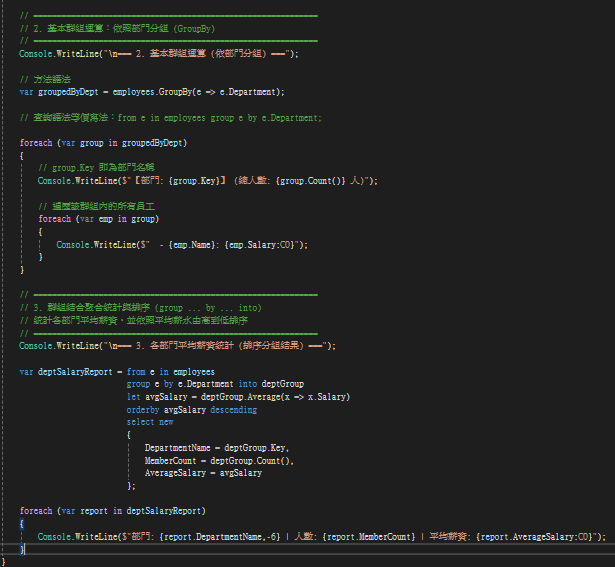Click the comment '3. 群組結合聚合統計與排序 (group ... by ... into)'
Viewport: 615px width, 567px height.
point(147,308)
